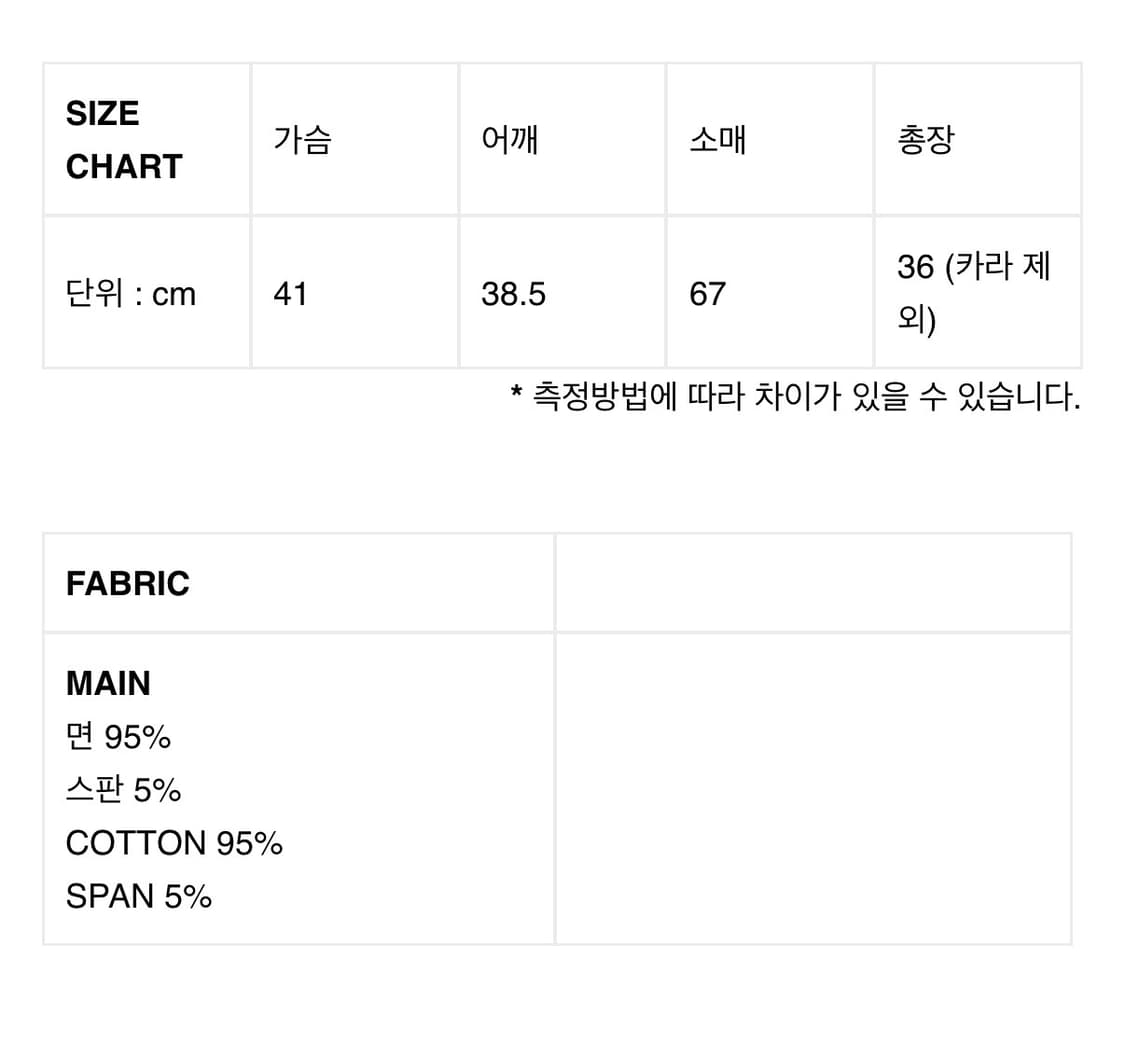Click the 스판 5% line

pyautogui.click(x=123, y=790)
